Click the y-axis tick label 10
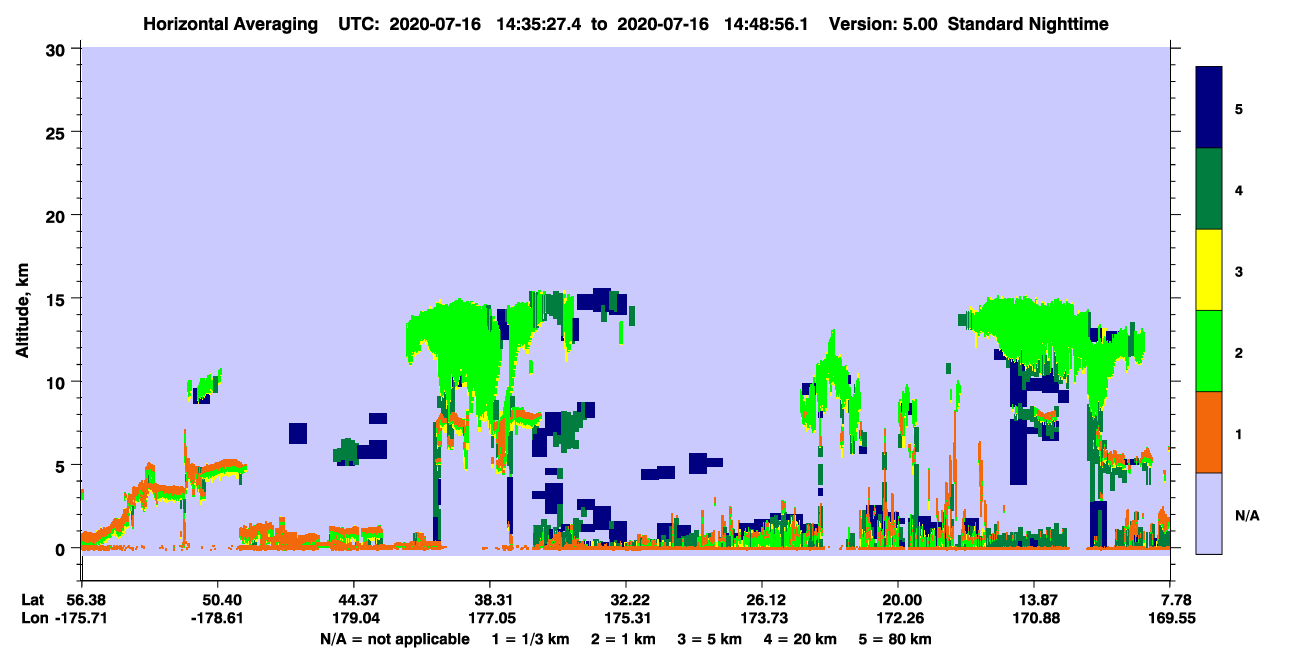The height and width of the screenshot is (667, 1300). (58, 382)
